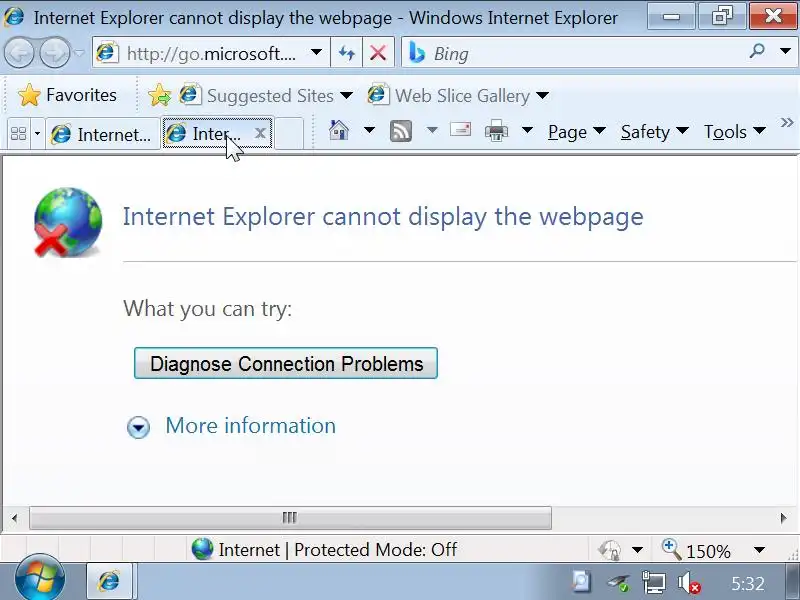Image resolution: width=800 pixels, height=600 pixels.
Task: Expand the address bar autocomplete dropdown
Action: [x=316, y=52]
